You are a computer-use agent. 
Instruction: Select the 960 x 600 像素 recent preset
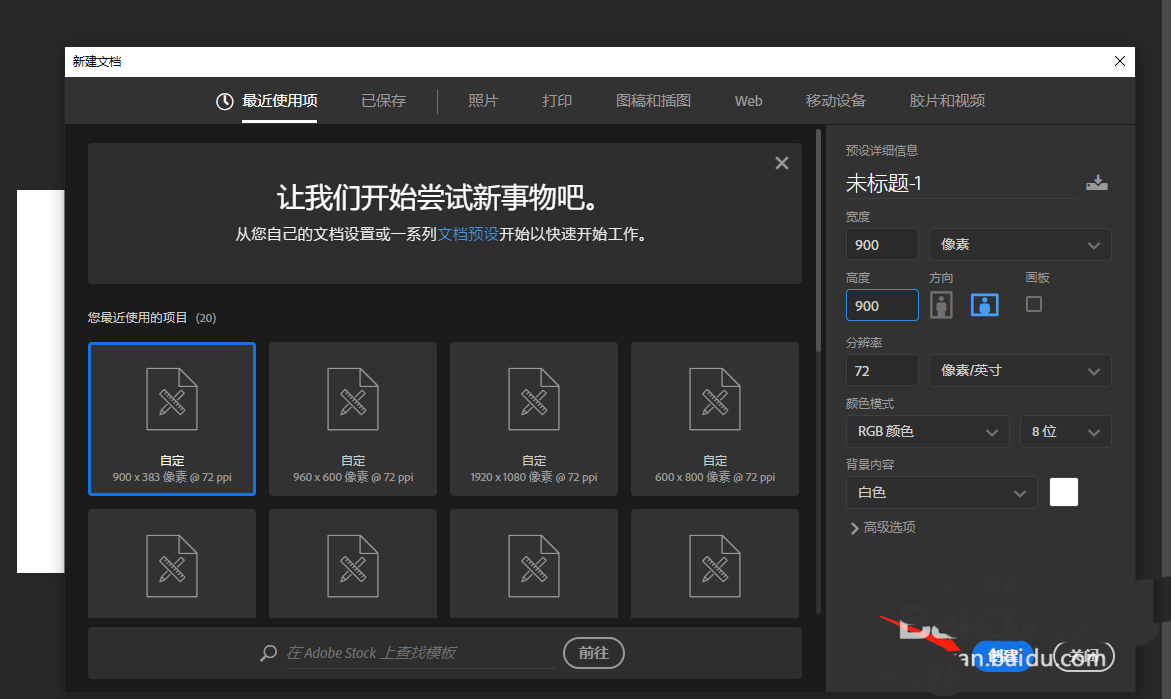(x=352, y=418)
